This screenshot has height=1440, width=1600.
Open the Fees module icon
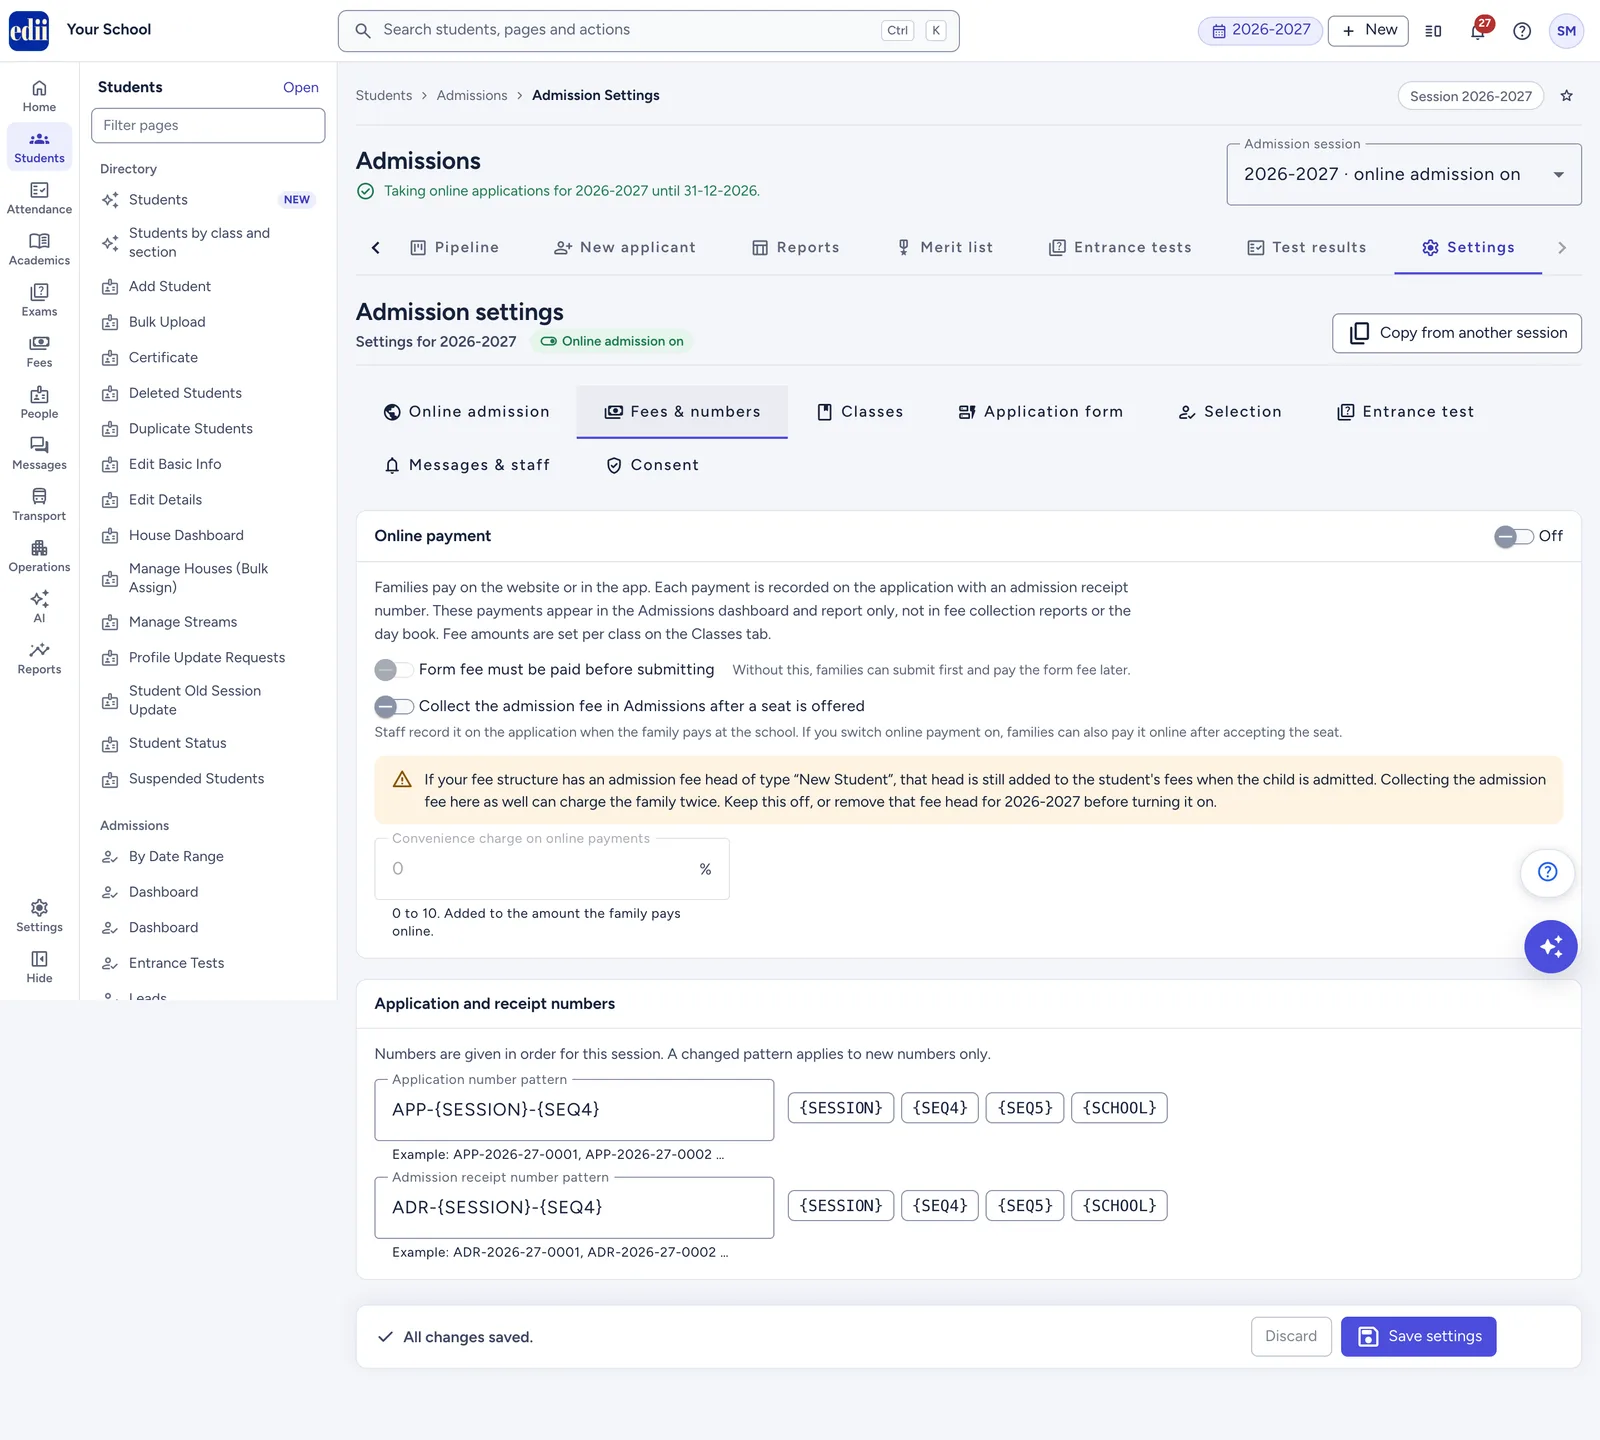(39, 351)
